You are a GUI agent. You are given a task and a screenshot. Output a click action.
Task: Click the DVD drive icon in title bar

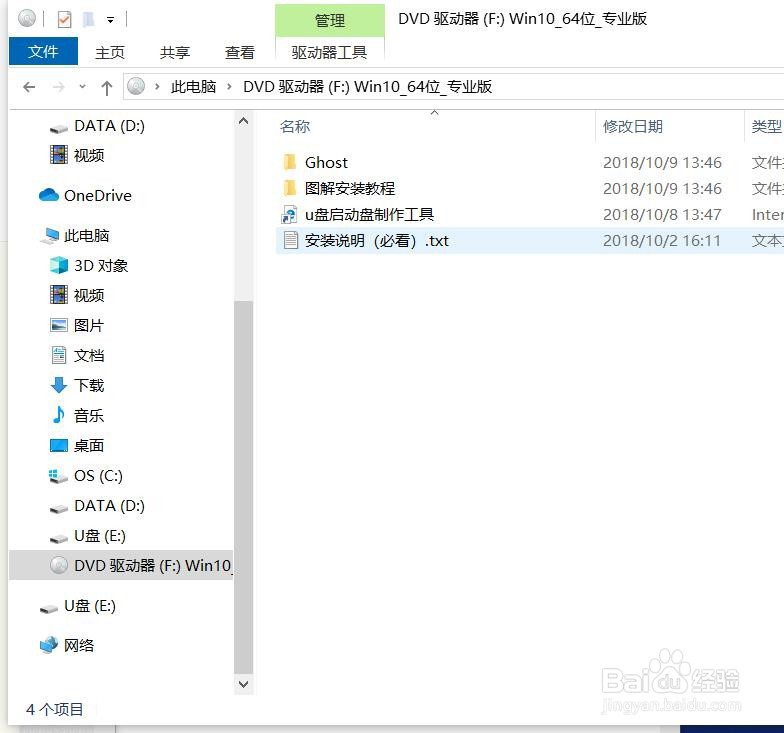(26, 19)
